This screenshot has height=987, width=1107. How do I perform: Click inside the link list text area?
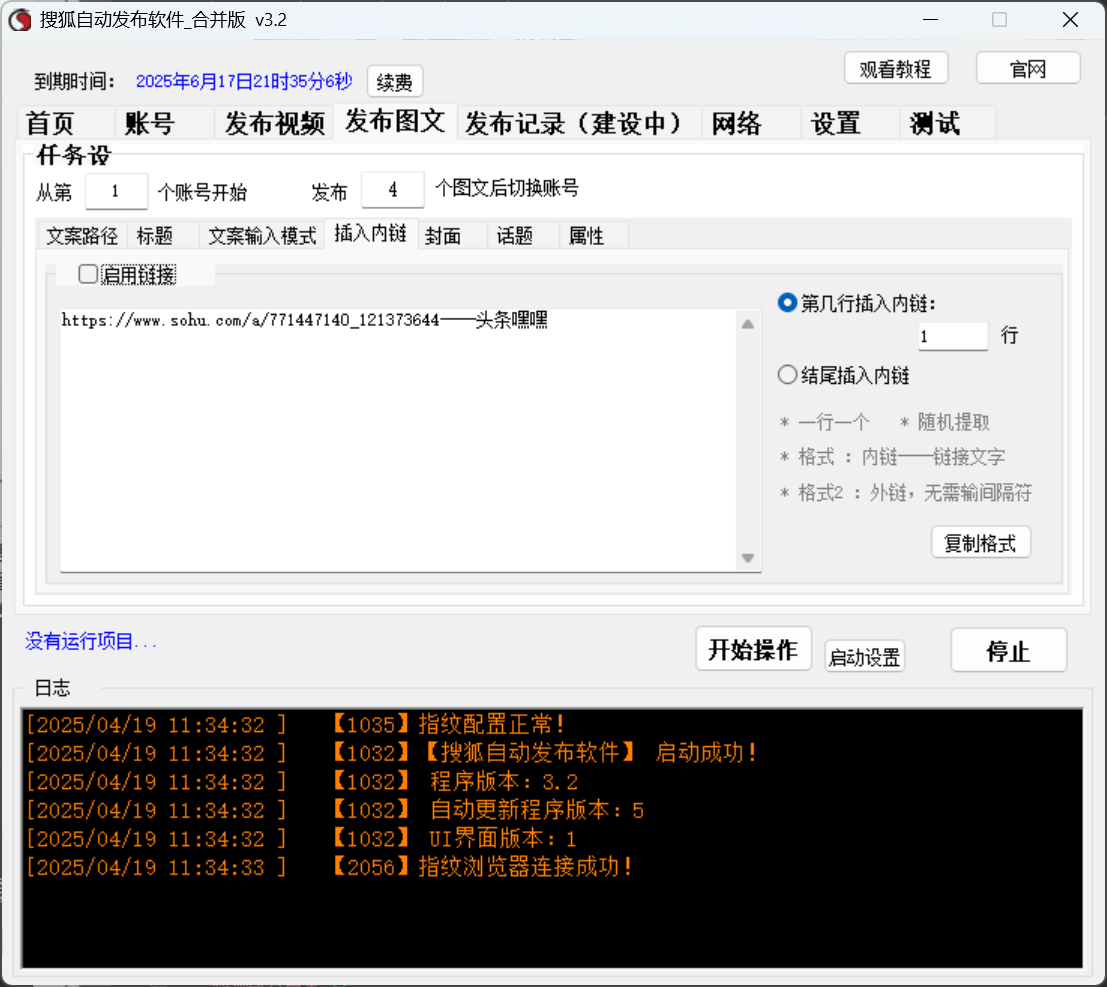[399, 441]
